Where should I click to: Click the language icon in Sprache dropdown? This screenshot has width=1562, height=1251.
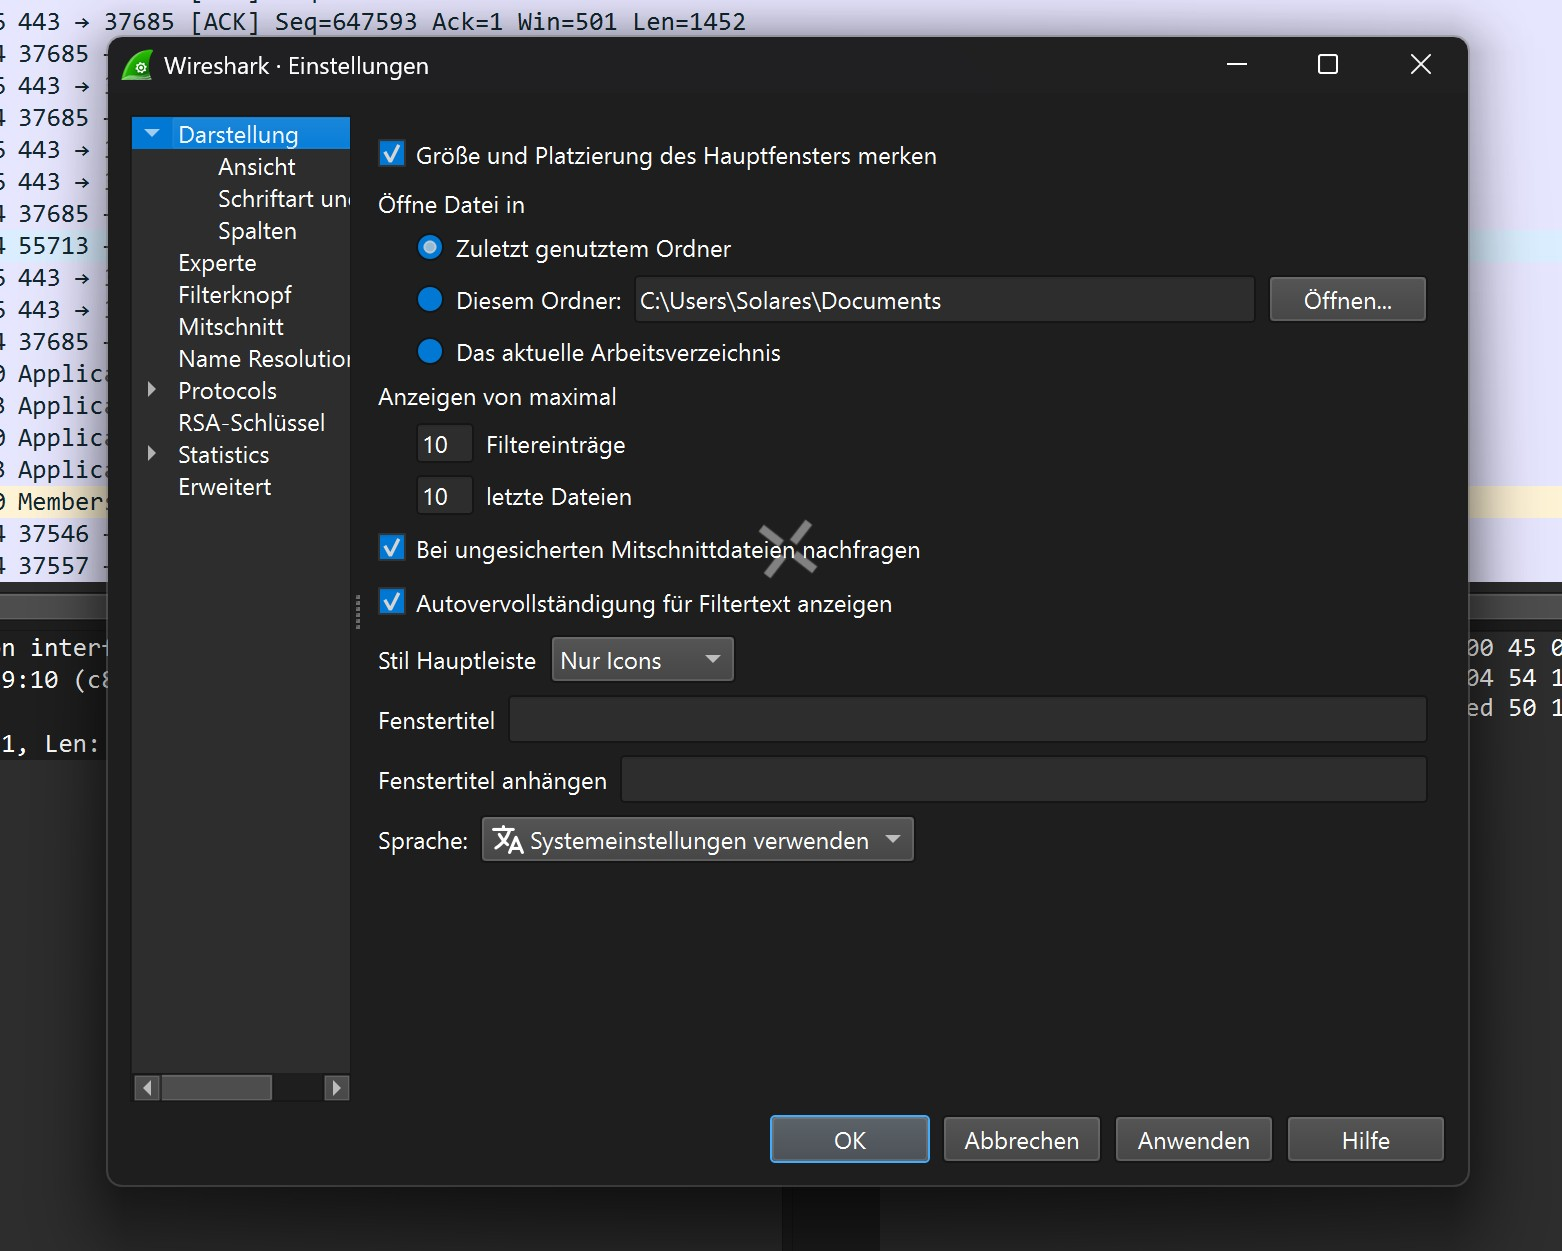click(508, 840)
